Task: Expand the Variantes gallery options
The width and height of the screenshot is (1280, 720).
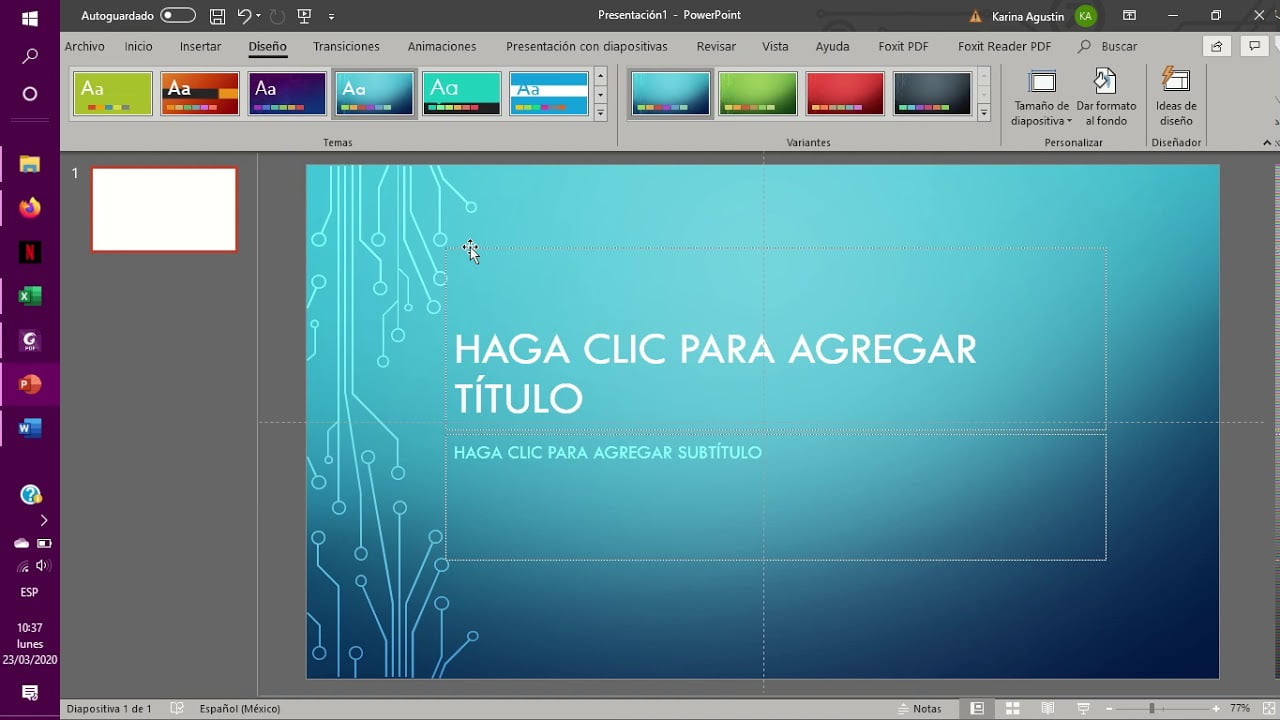Action: (984, 113)
